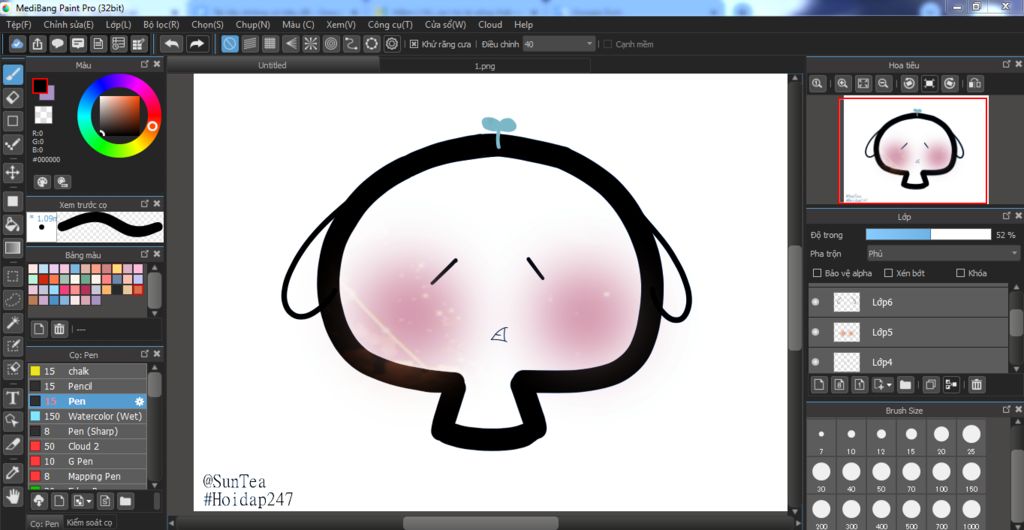Click the black foreground color swatch
This screenshot has width=1024, height=530.
pos(40,86)
